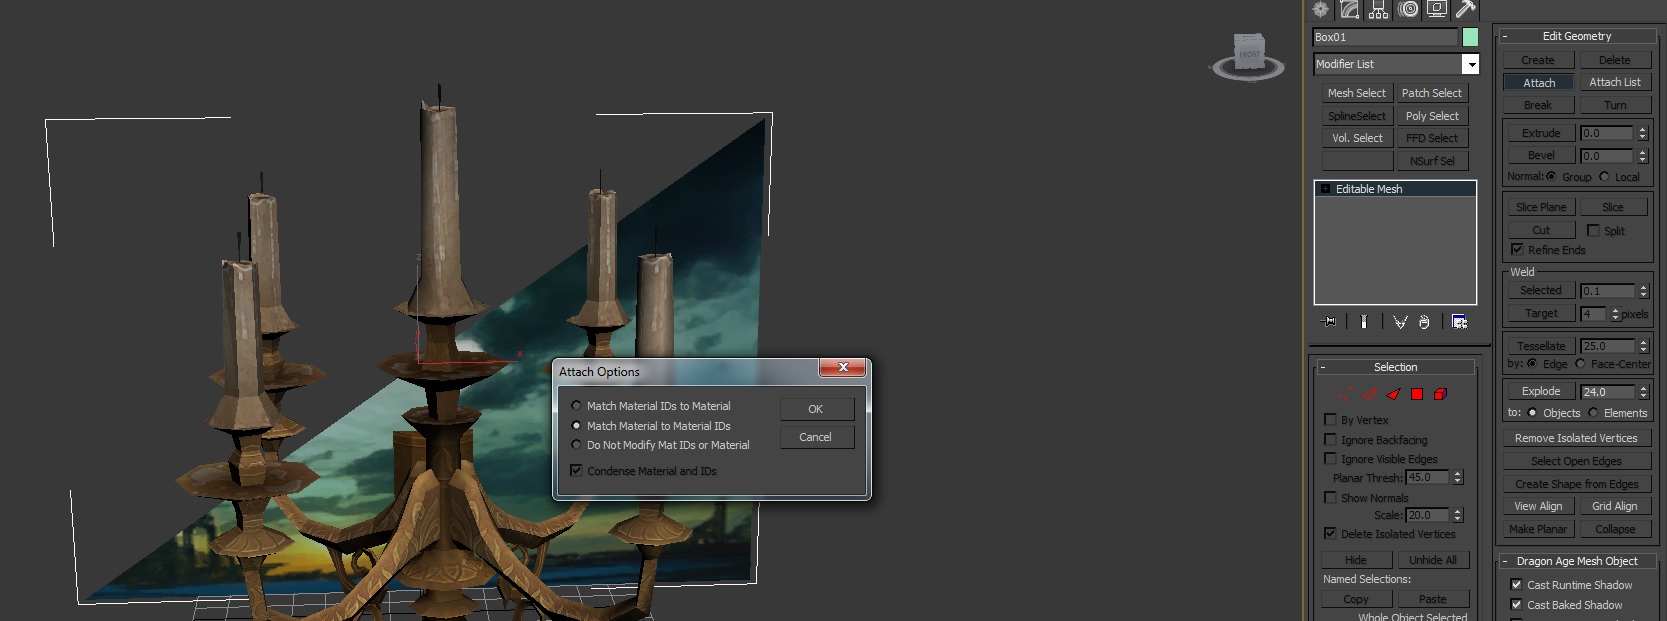Screen dimensions: 1667x621
Task: Open the Utilities hammer panel icon
Action: click(x=1466, y=10)
